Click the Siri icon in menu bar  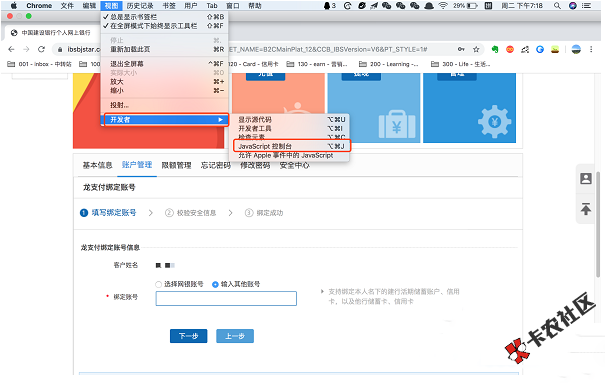click(573, 6)
